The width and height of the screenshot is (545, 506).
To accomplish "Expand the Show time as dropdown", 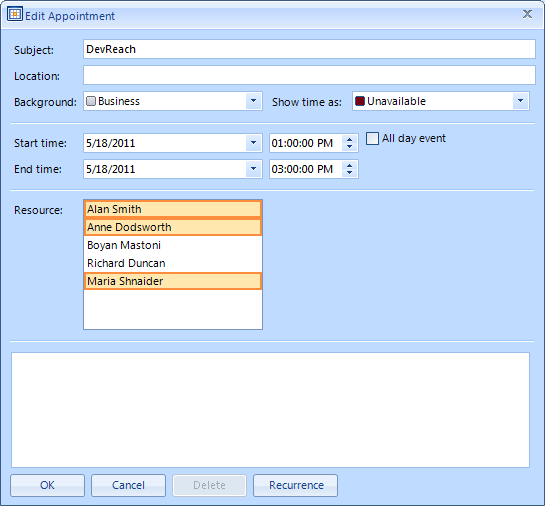I will 520,101.
